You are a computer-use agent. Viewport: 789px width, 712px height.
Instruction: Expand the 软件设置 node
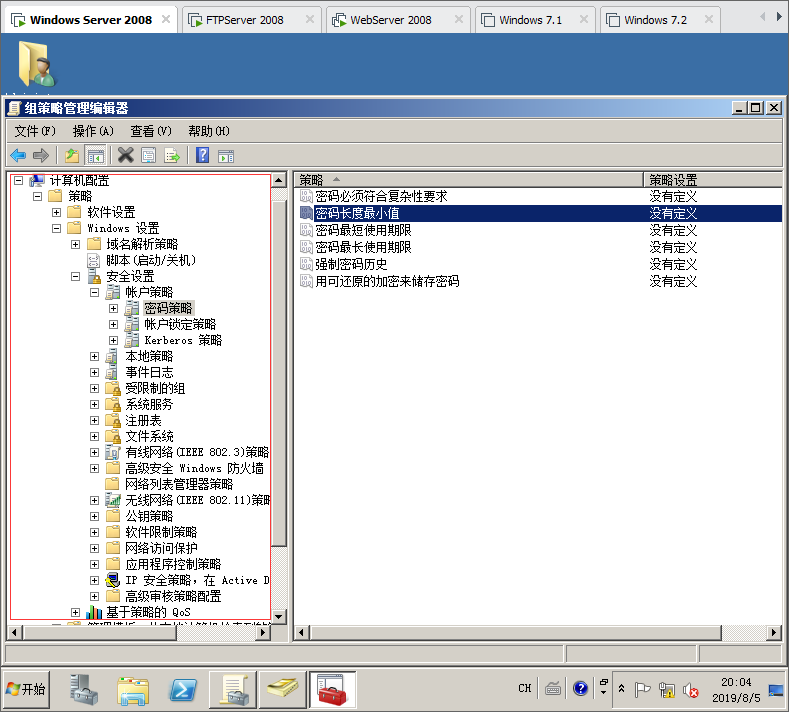pos(56,212)
